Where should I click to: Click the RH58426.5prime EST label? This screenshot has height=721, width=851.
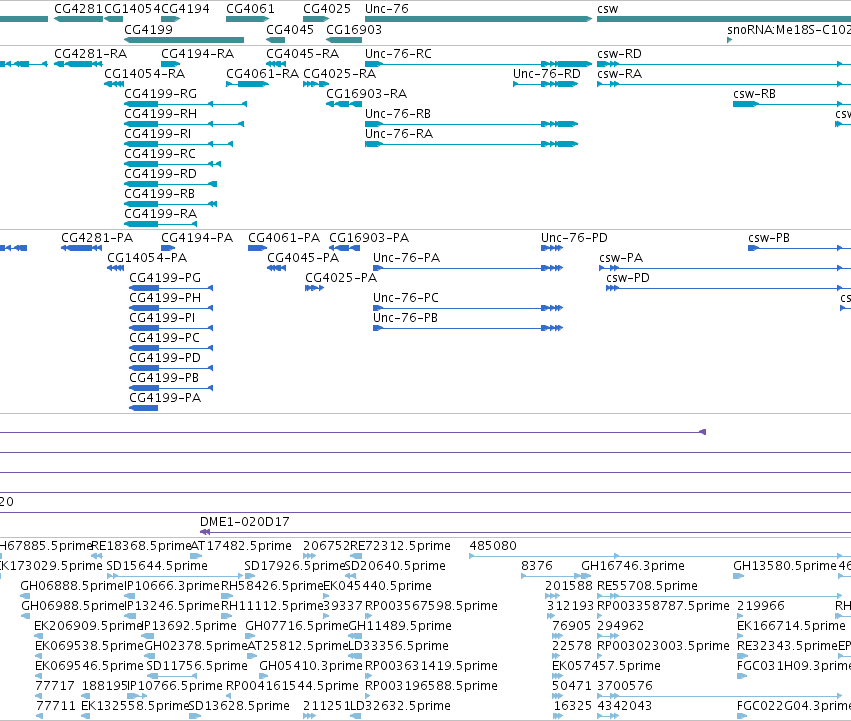pos(272,586)
